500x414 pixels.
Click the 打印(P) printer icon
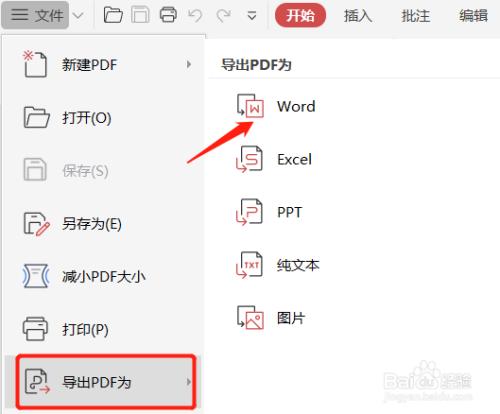(35, 329)
